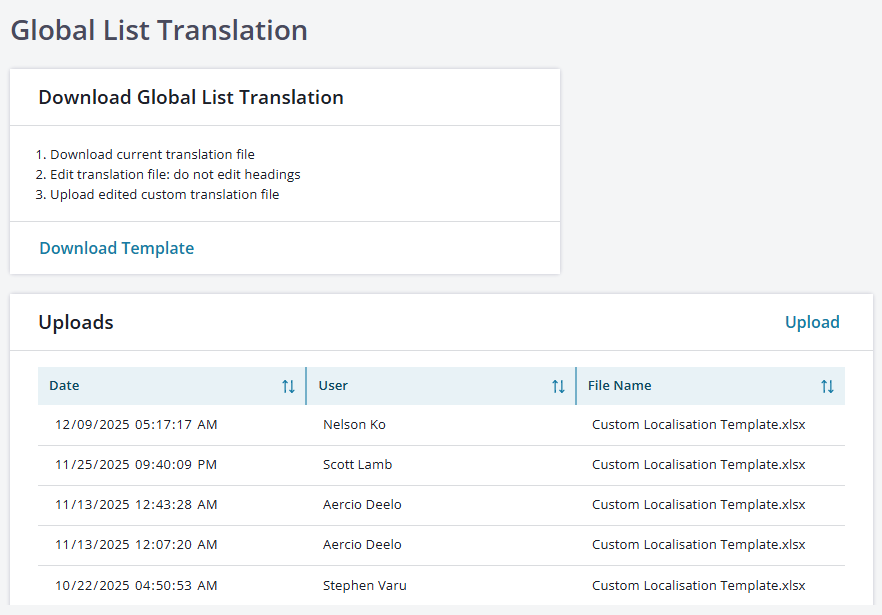Click the sort arrows in Date column
This screenshot has width=882, height=615.
pos(288,386)
